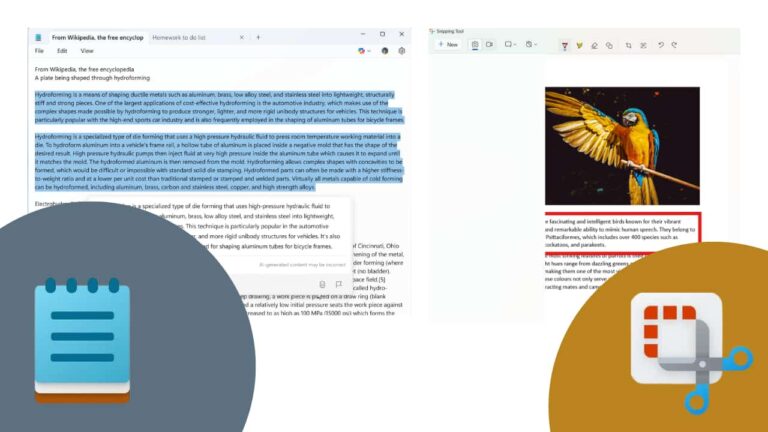The height and width of the screenshot is (432, 768).
Task: Click 'AI-generated content may be incorrect' notice
Action: point(302,265)
